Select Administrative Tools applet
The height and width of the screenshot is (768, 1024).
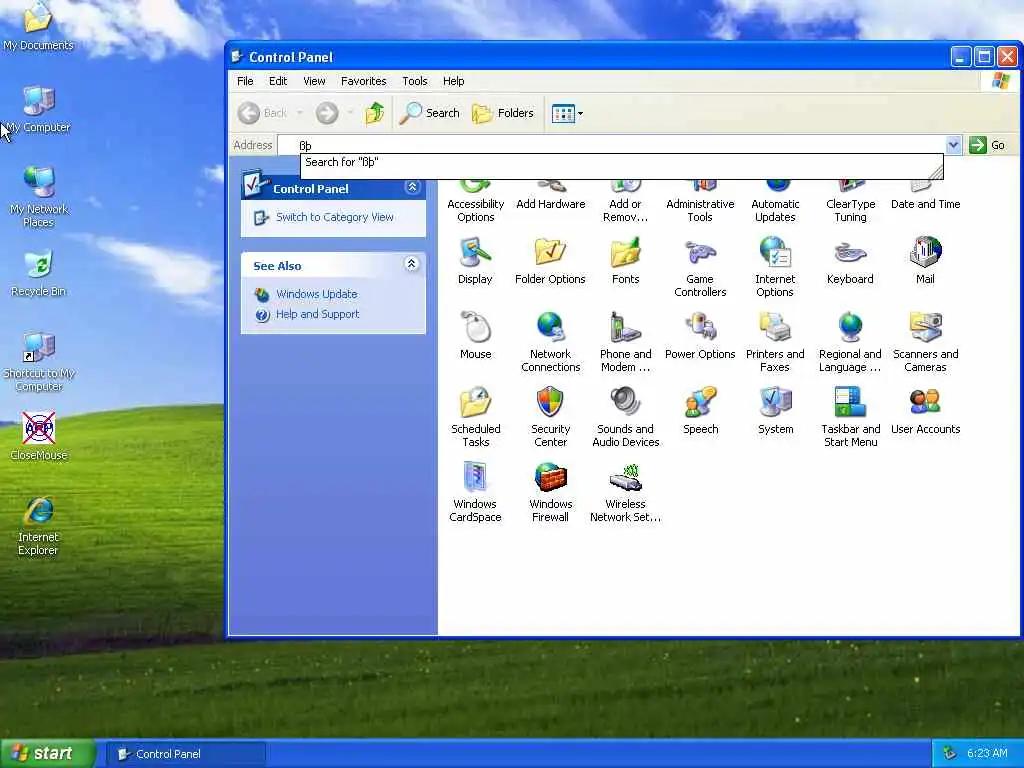point(700,203)
